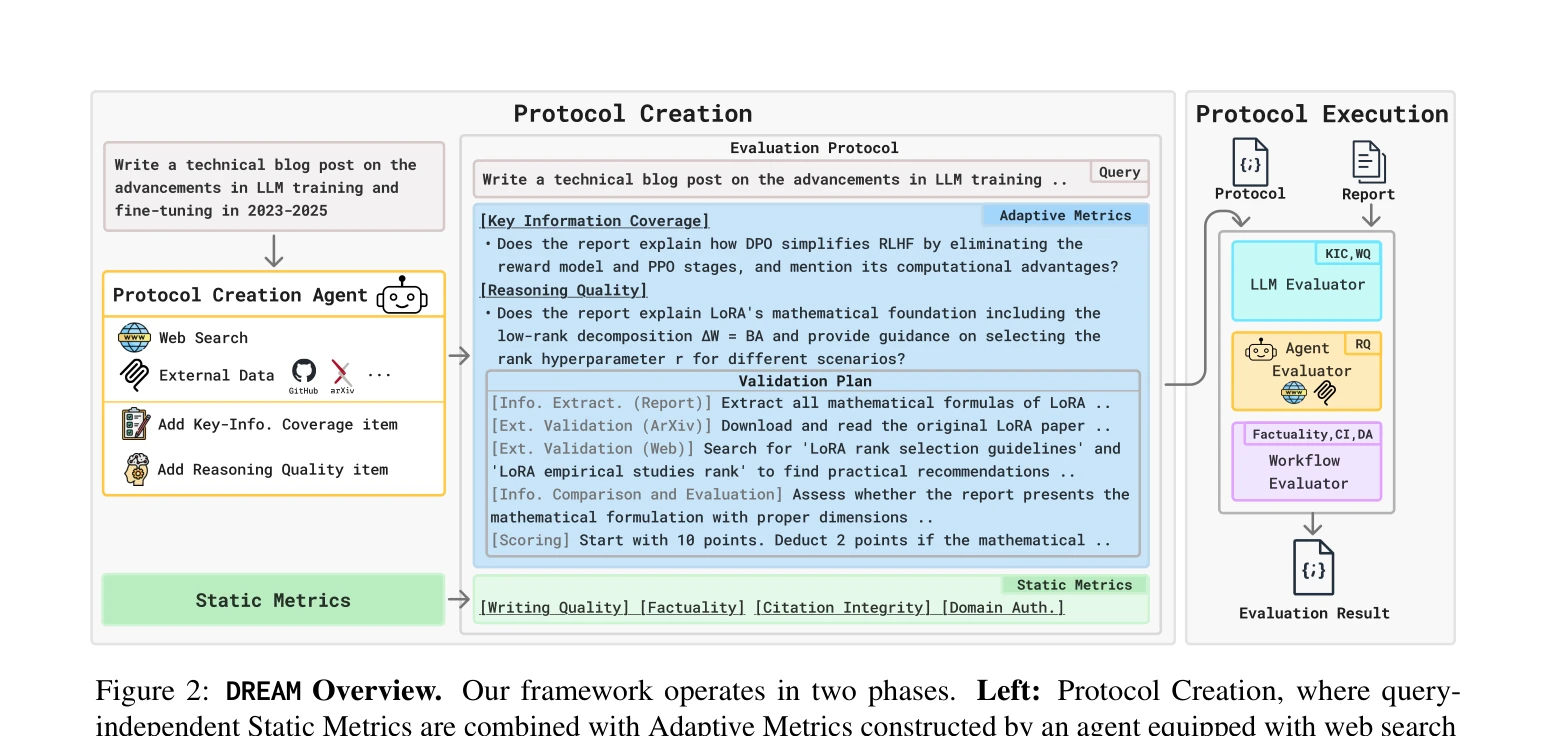Image resolution: width=1546 pixels, height=736 pixels.
Task: Click the [Info. Extract. (Report)] step
Action: tap(601, 403)
